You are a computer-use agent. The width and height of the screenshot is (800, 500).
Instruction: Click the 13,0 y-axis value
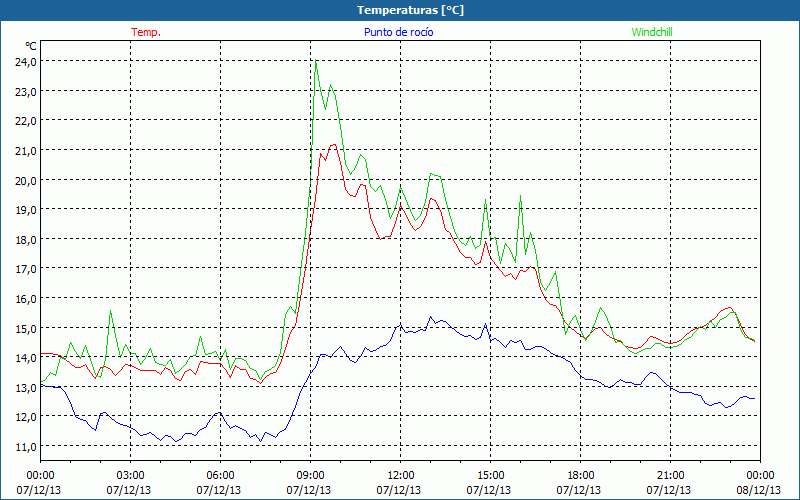27,387
